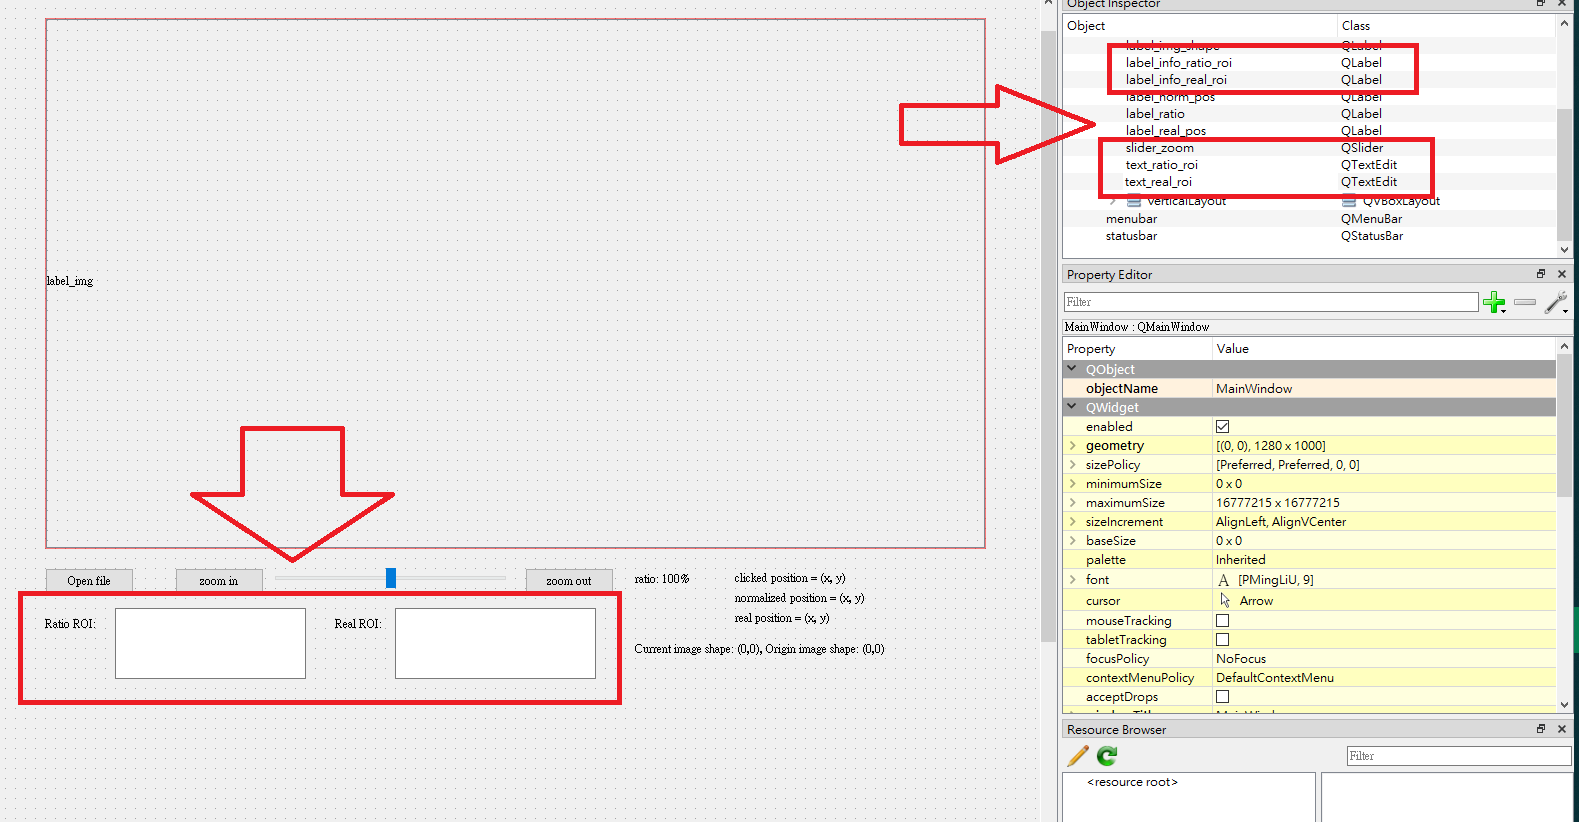Click the blue zoom slider handle

point(391,578)
